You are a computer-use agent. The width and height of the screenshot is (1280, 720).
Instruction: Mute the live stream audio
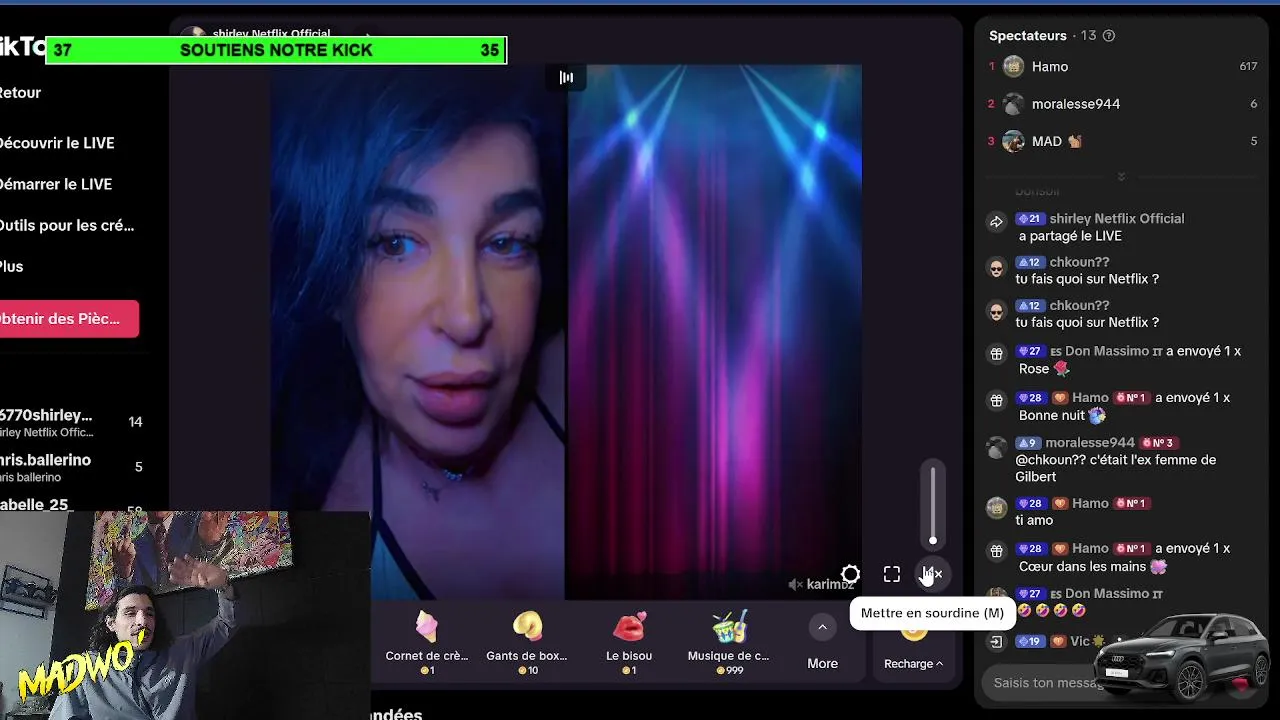point(932,574)
